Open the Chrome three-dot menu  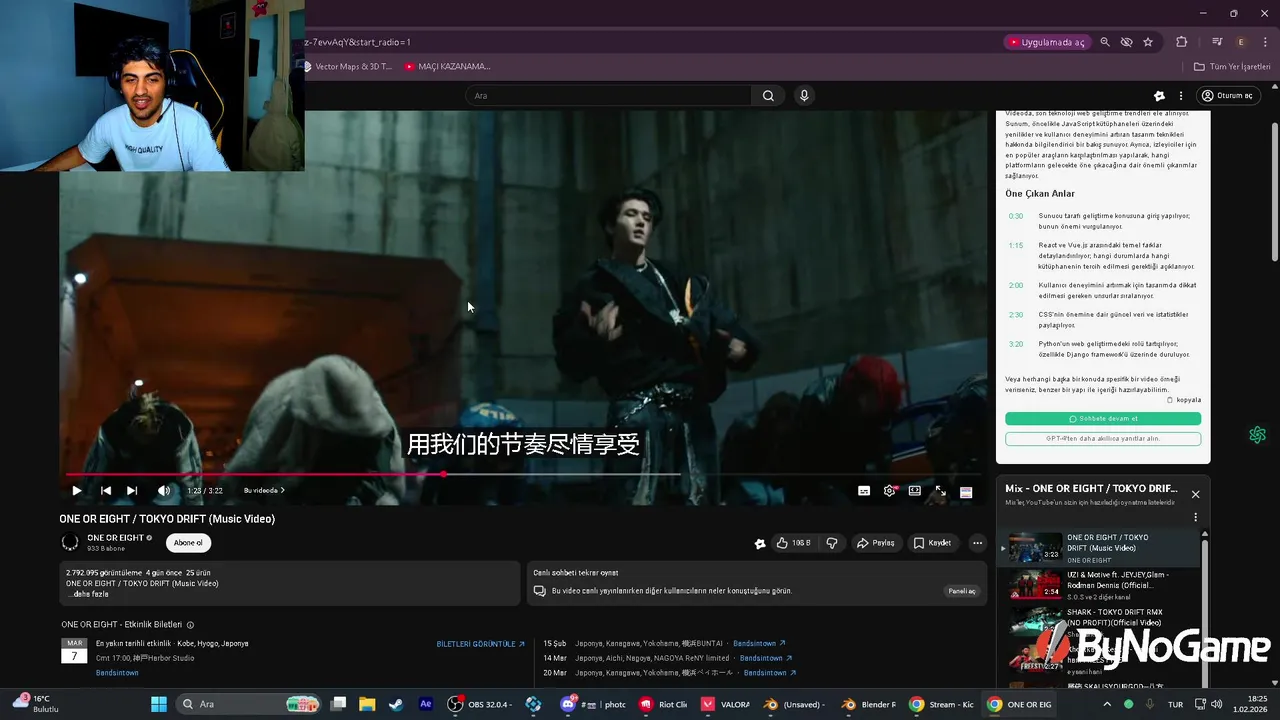point(1264,42)
